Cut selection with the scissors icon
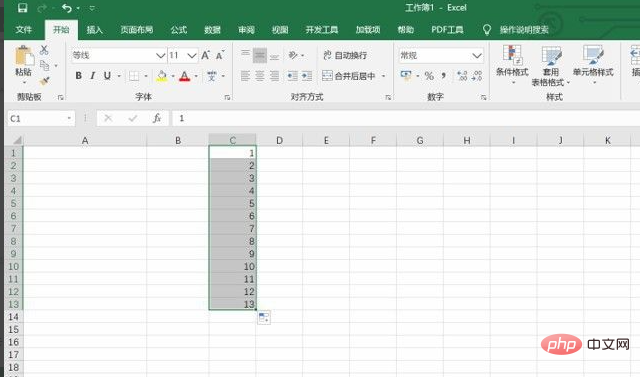Screen dimensions: 640x377 point(44,50)
